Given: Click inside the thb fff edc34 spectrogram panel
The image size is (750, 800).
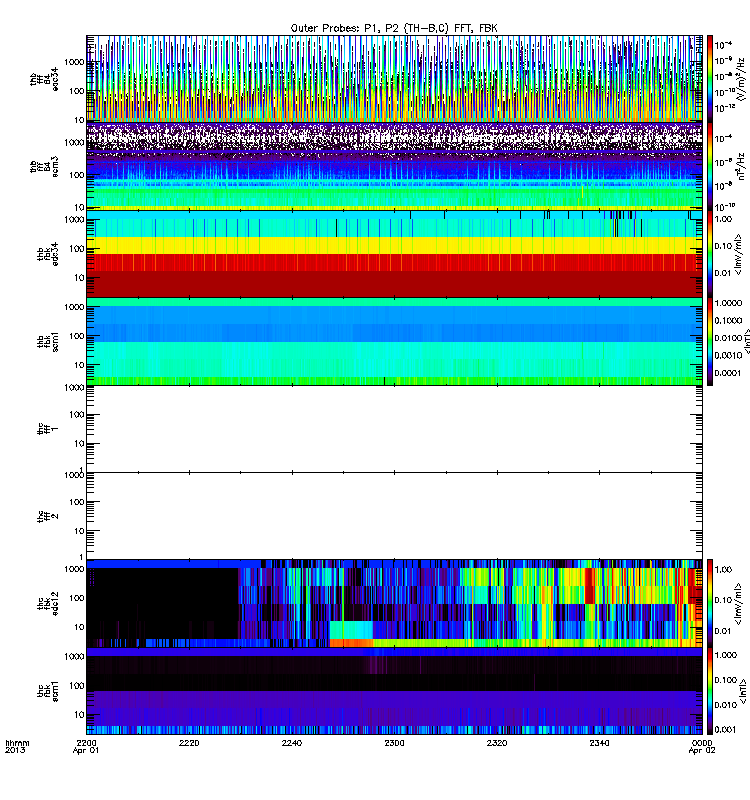Looking at the screenshot, I should pyautogui.click(x=394, y=79).
